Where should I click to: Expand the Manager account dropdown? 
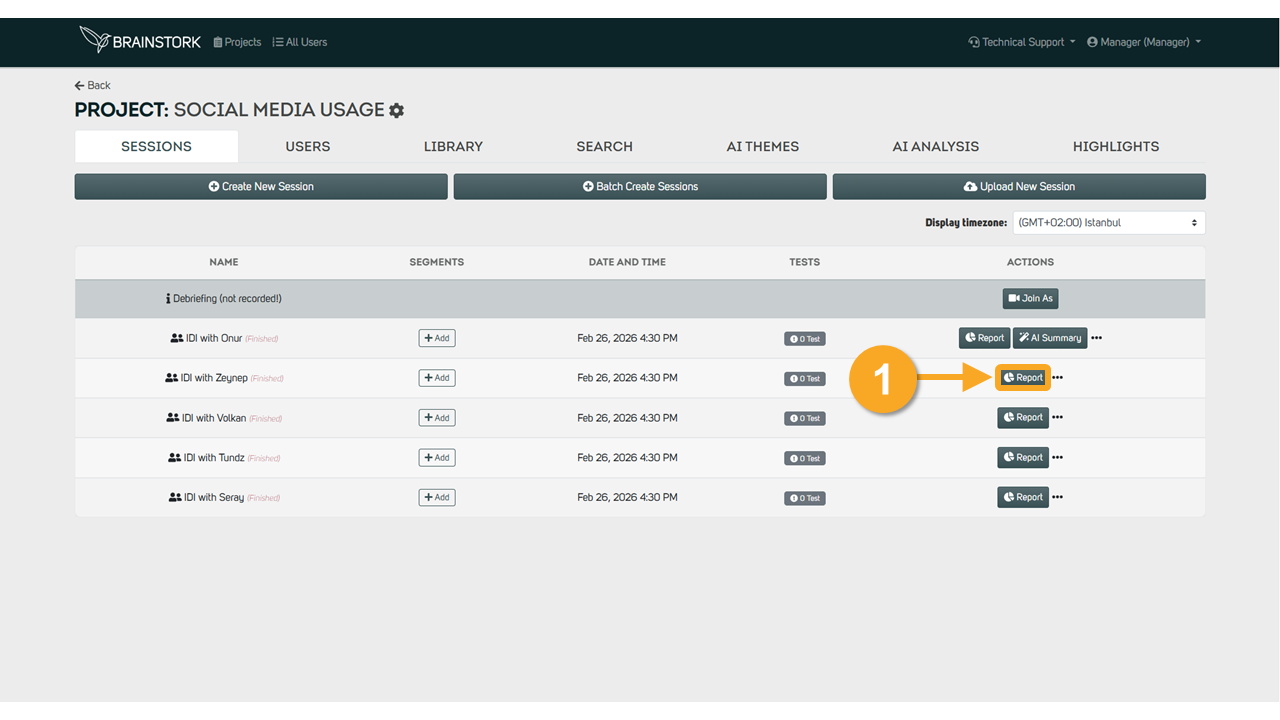pos(1144,42)
